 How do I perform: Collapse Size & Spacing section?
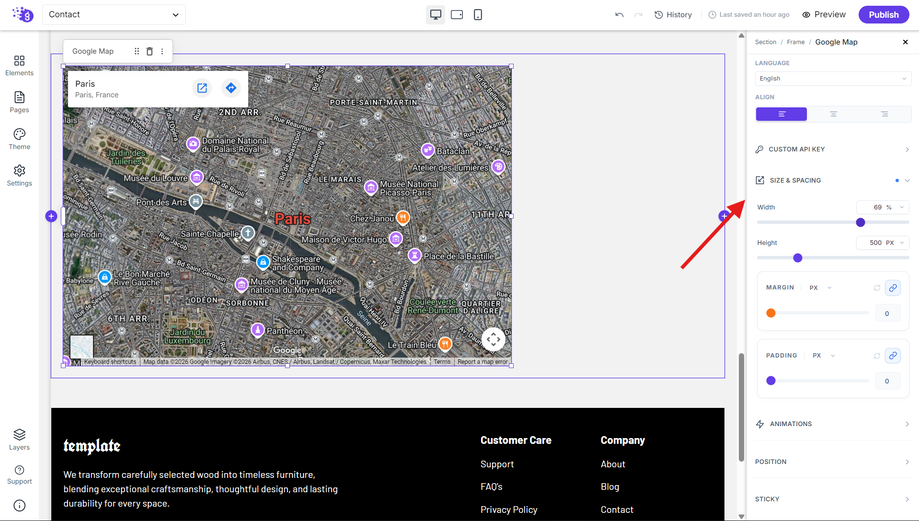(833, 181)
